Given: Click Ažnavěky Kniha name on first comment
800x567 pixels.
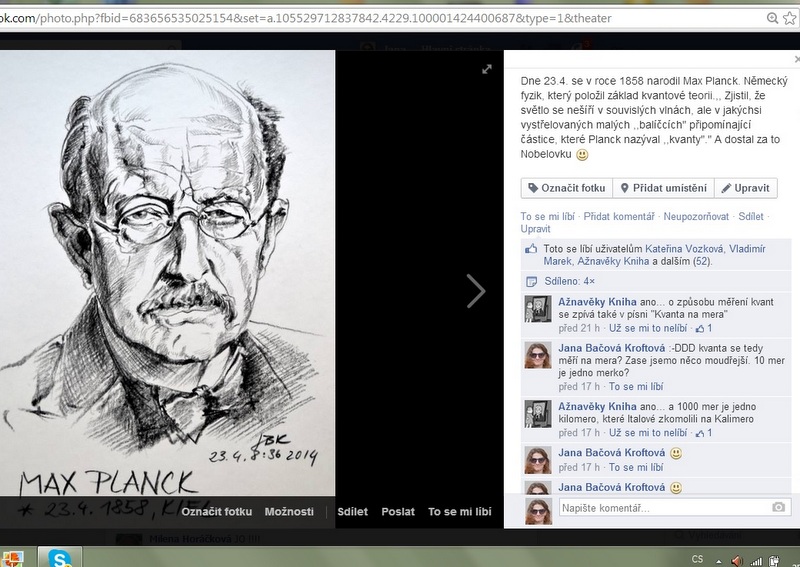Looking at the screenshot, I should click(597, 302).
